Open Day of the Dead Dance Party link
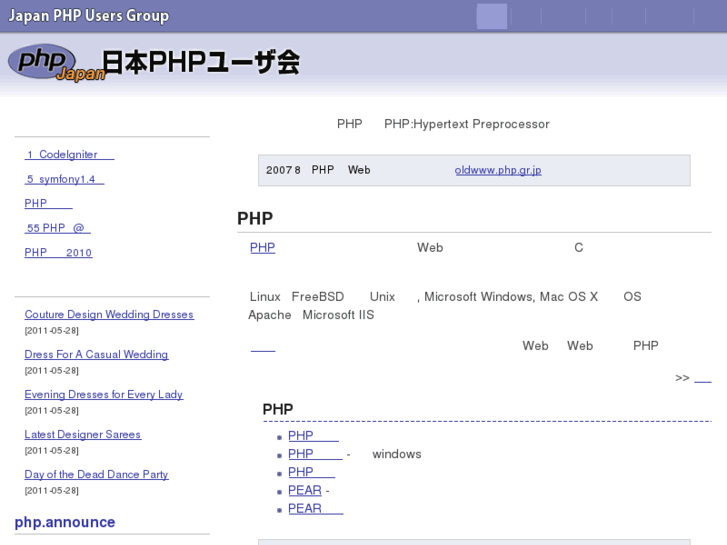This screenshot has width=727, height=545. click(x=96, y=474)
